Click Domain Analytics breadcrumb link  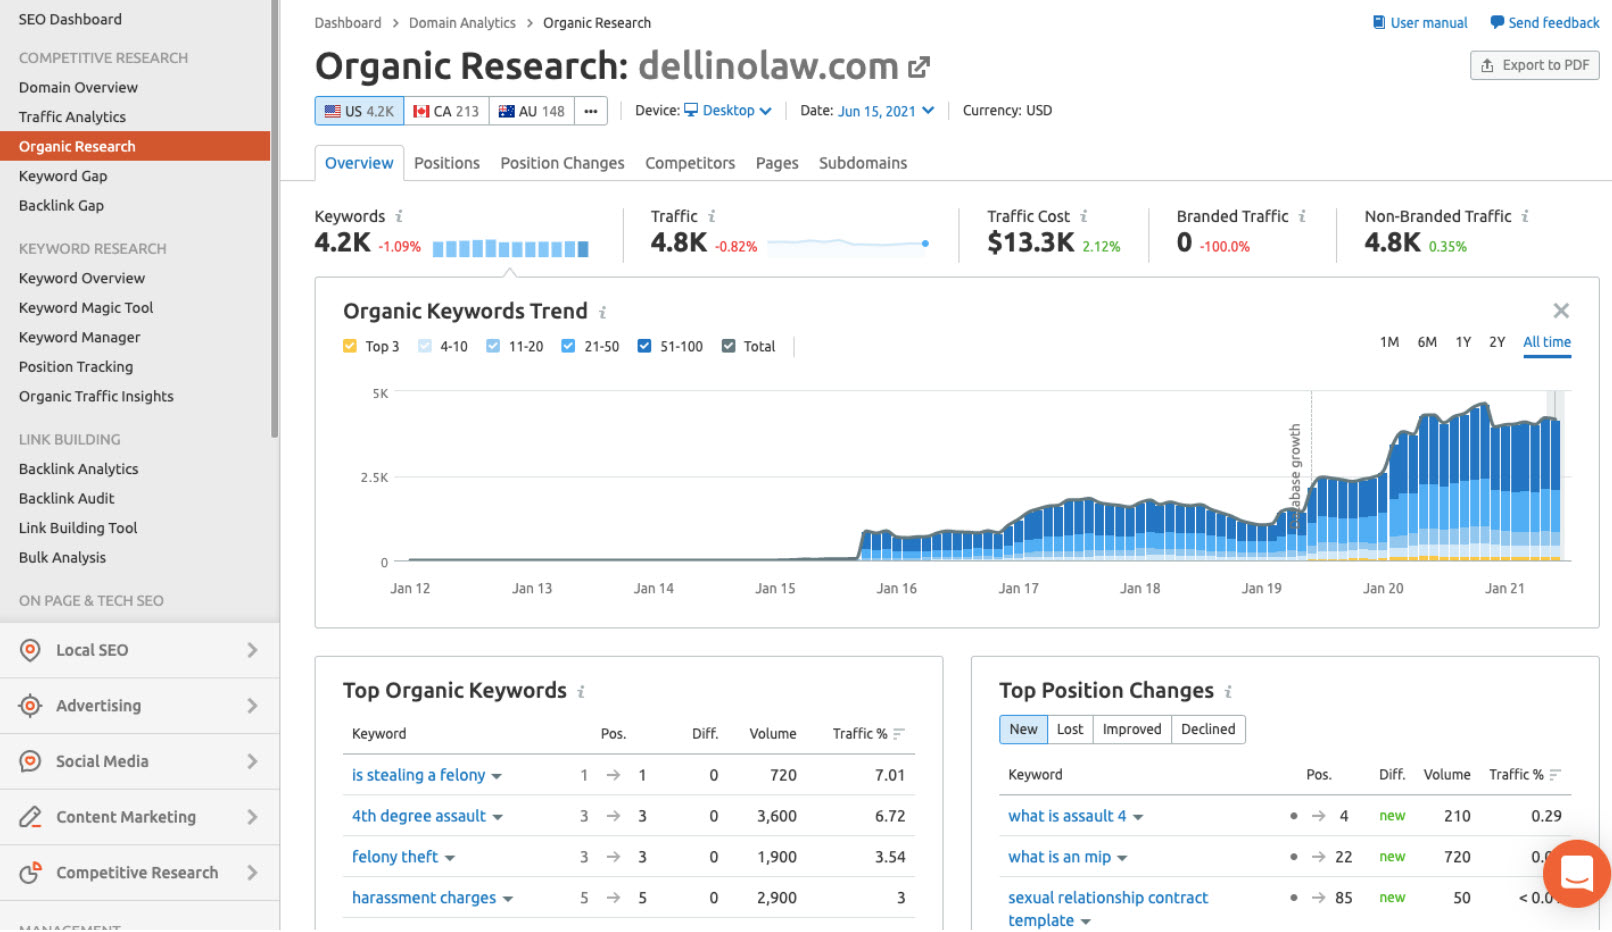[462, 22]
